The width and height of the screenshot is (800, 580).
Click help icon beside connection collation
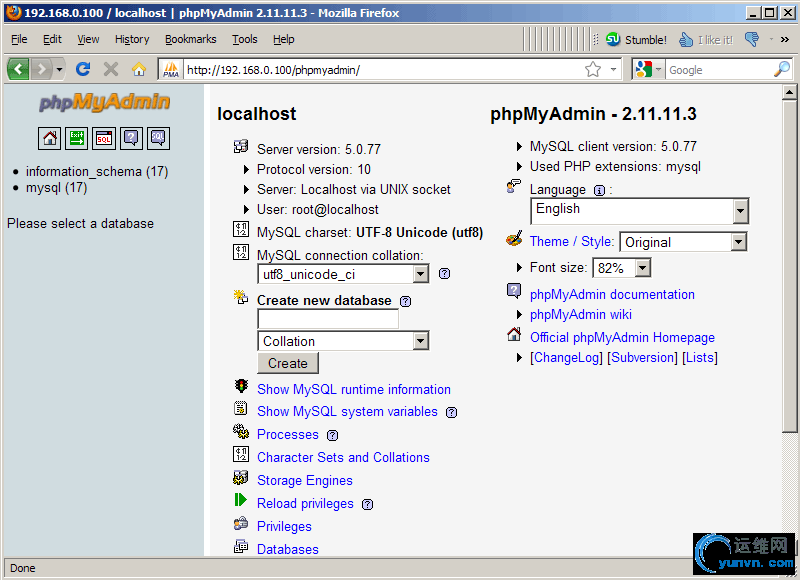point(444,274)
